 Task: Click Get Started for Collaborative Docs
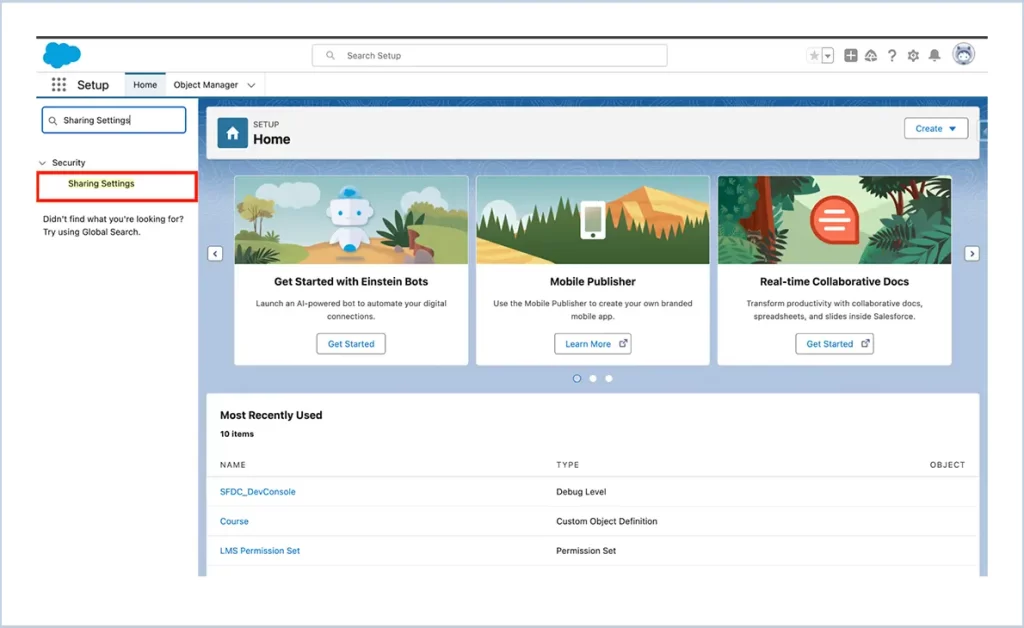(835, 344)
